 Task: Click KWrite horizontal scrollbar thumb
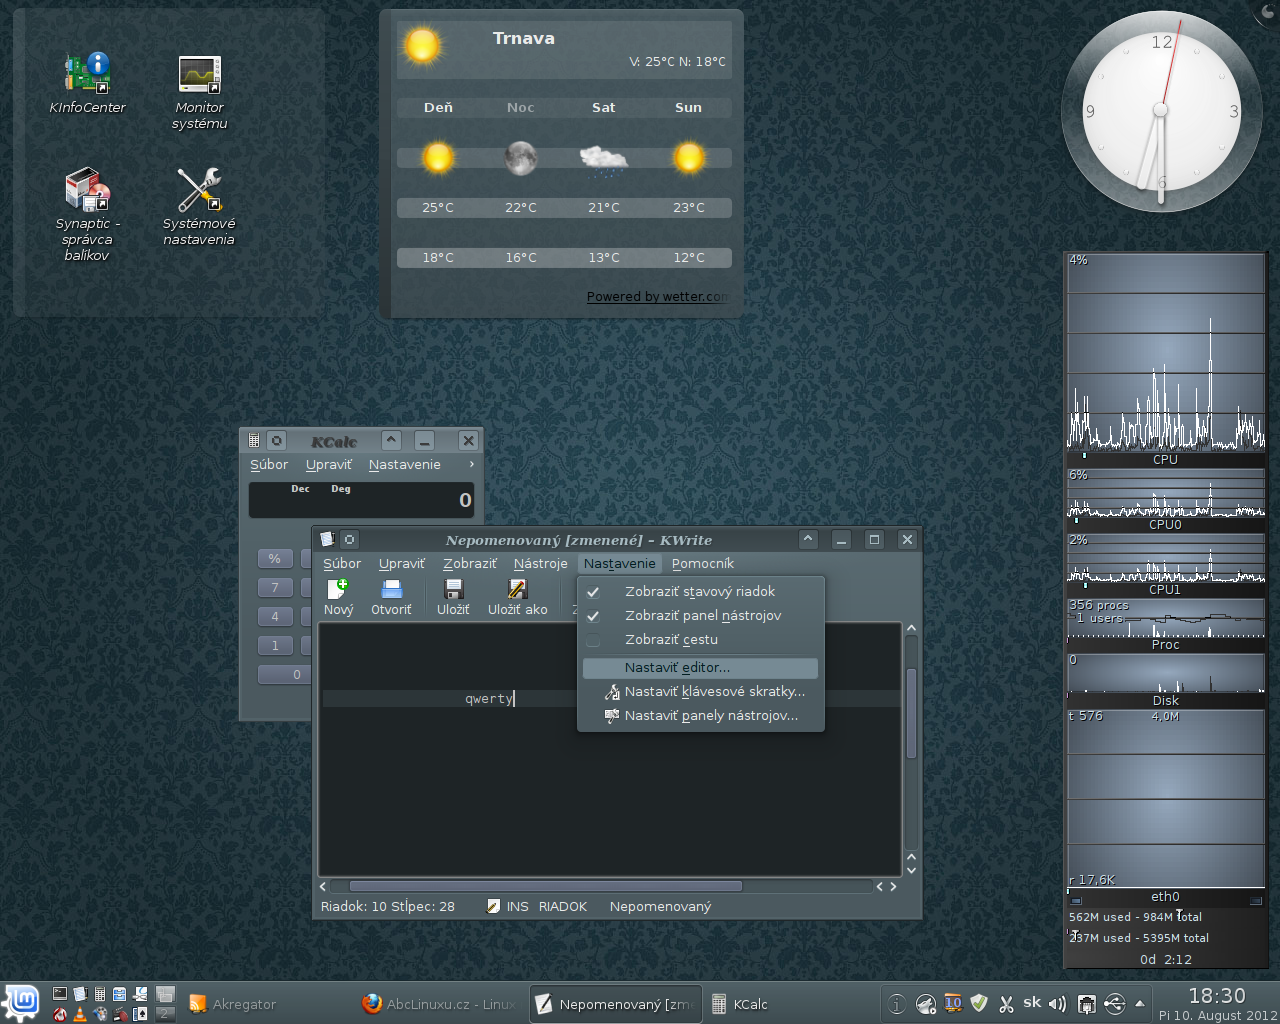coord(546,886)
